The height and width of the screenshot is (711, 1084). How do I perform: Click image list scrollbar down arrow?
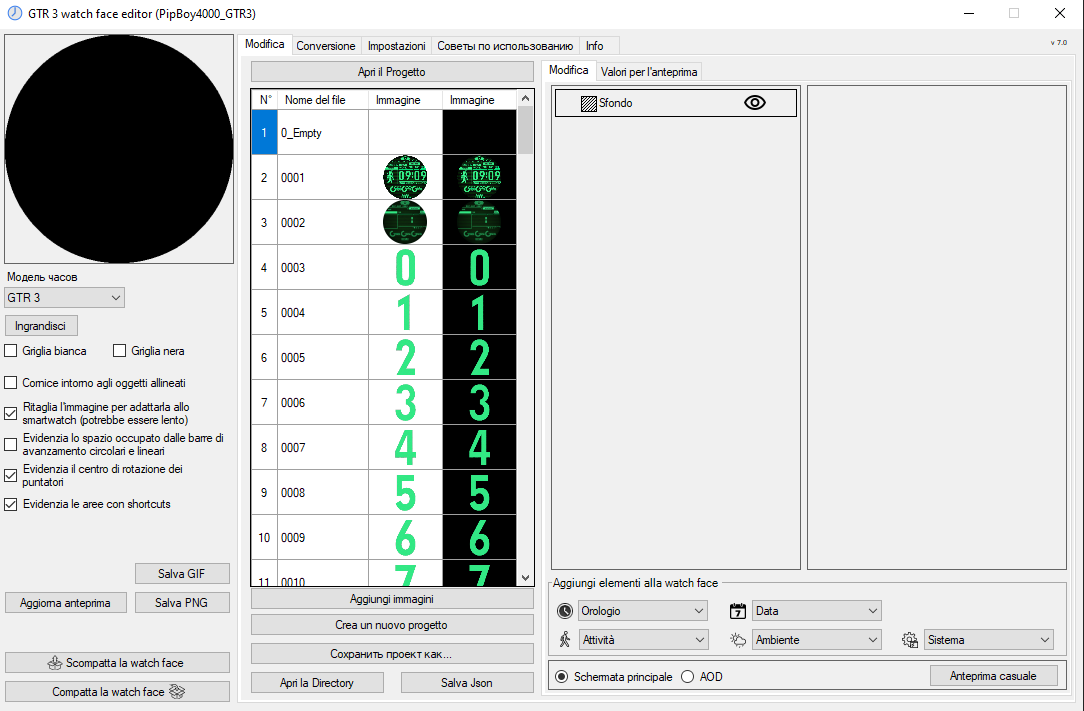coord(525,578)
